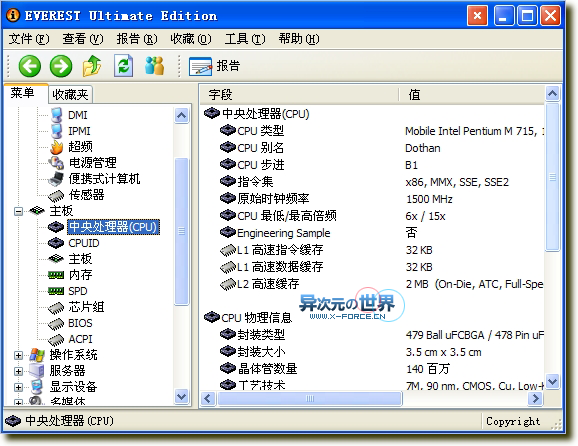Click the 内存 memory module icon
578x446 pixels.
pos(56,275)
